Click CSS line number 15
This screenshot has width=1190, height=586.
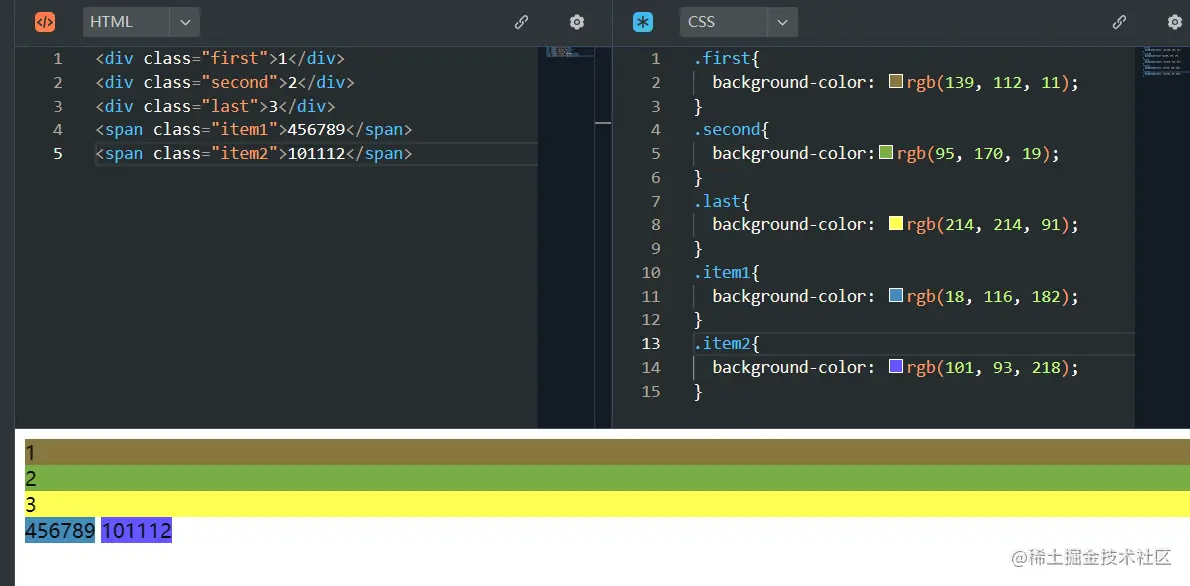tap(651, 391)
